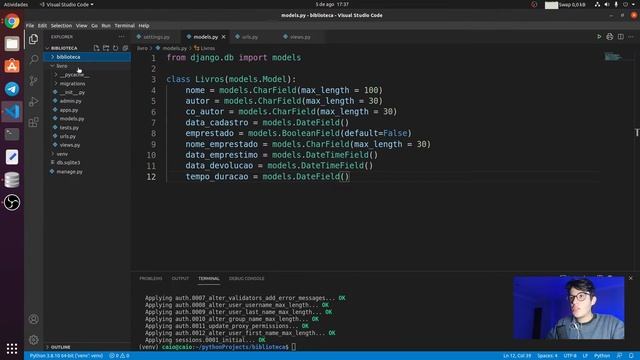Click New Folder icon in Explorer header
640x360 pixels.
[106, 48]
